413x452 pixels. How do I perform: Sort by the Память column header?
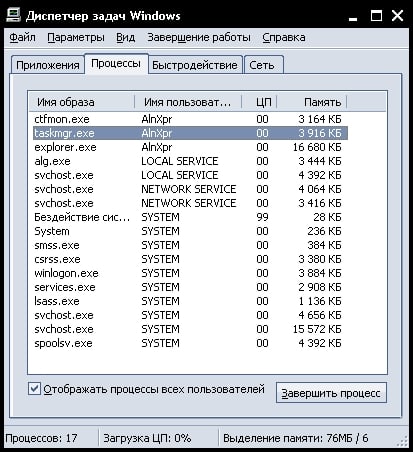point(312,102)
